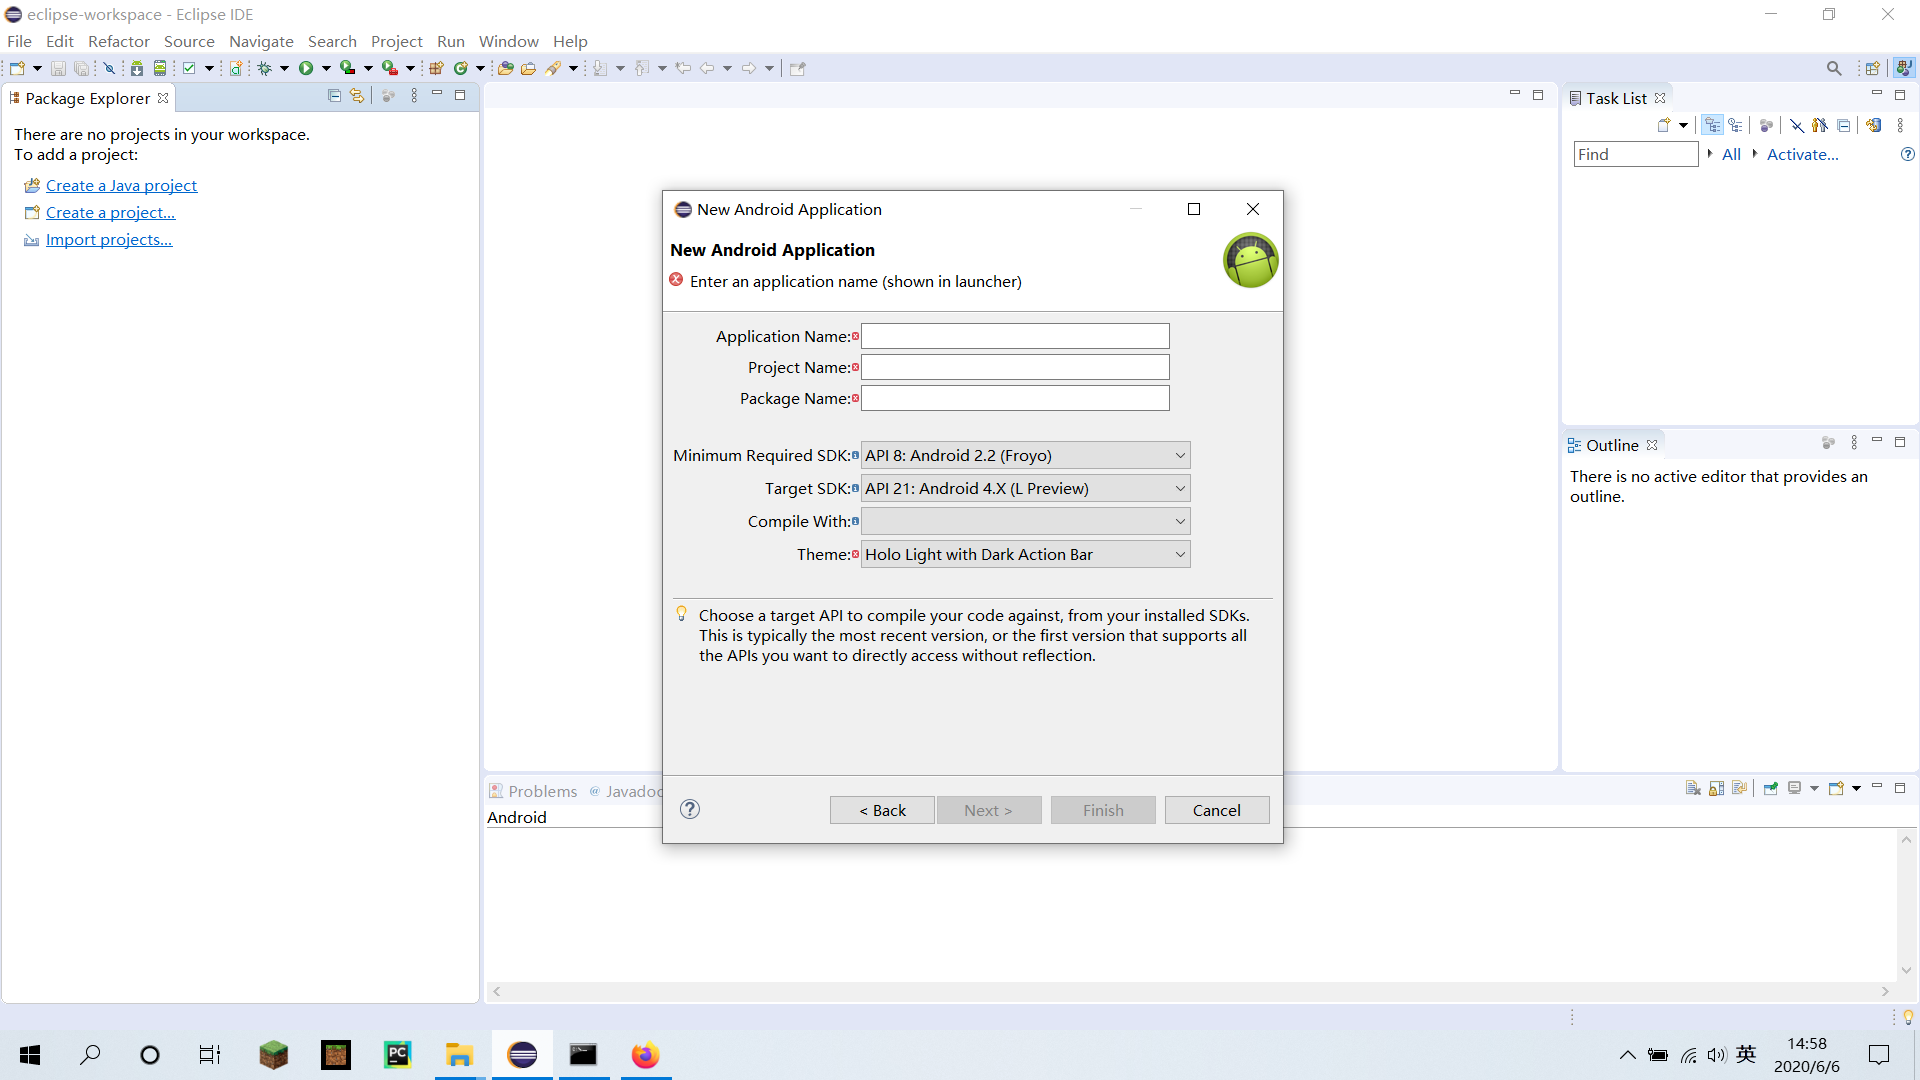The width and height of the screenshot is (1920, 1080).
Task: Click the Save toolbar icon
Action: click(58, 68)
